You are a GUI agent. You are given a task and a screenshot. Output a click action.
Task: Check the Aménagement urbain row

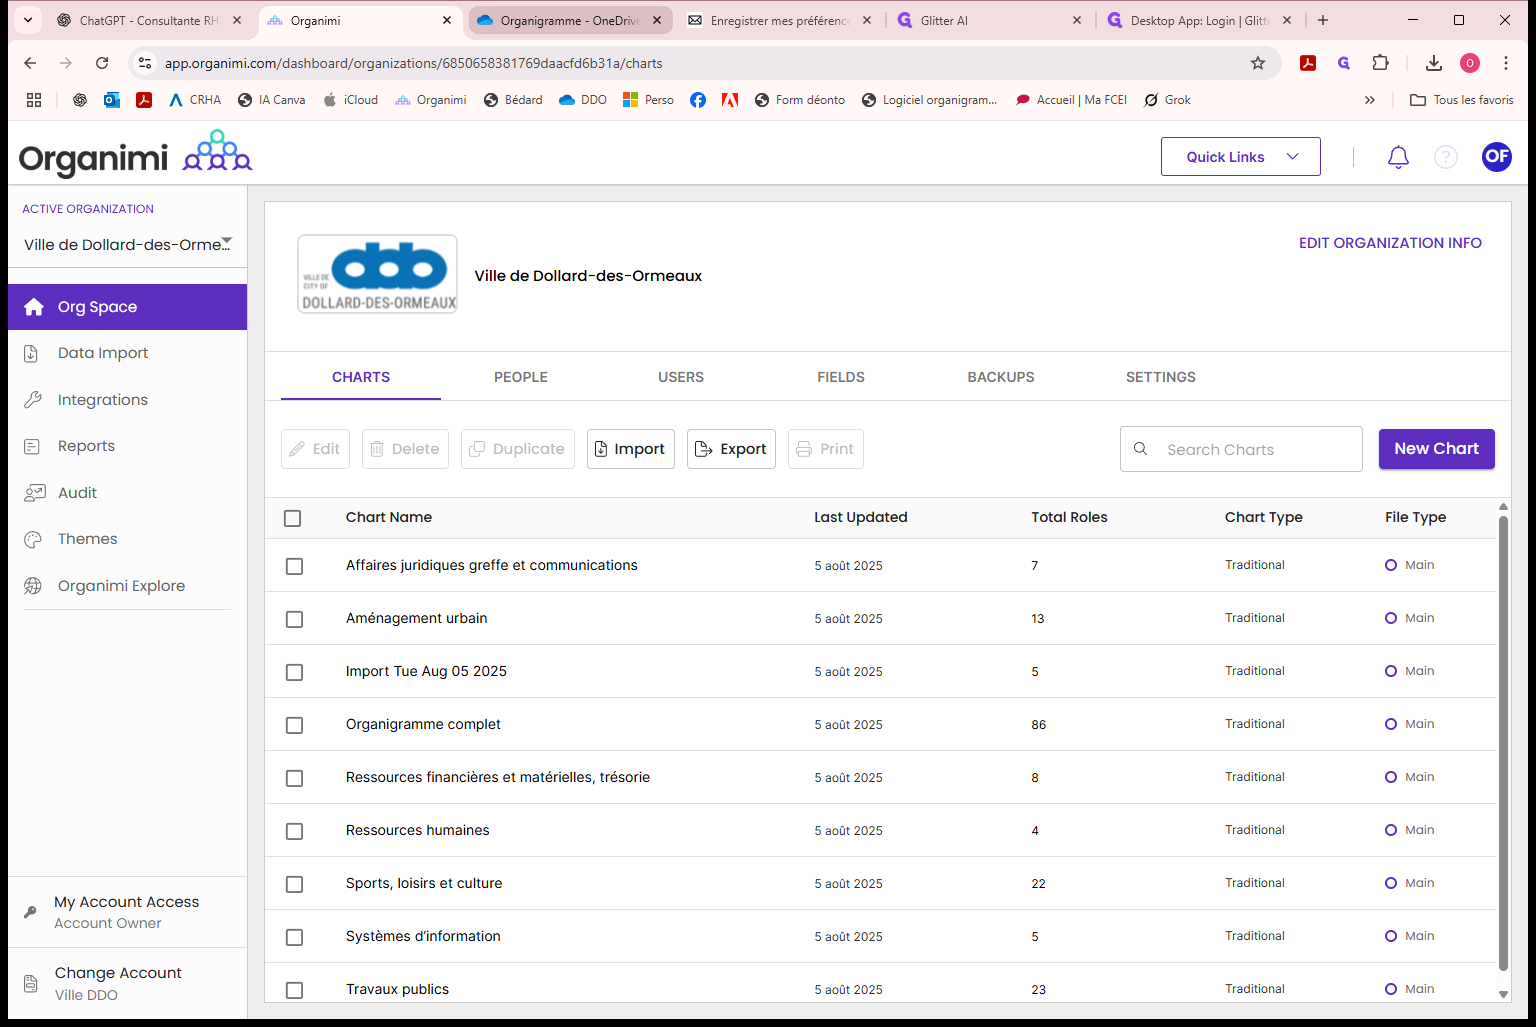pyautogui.click(x=294, y=619)
